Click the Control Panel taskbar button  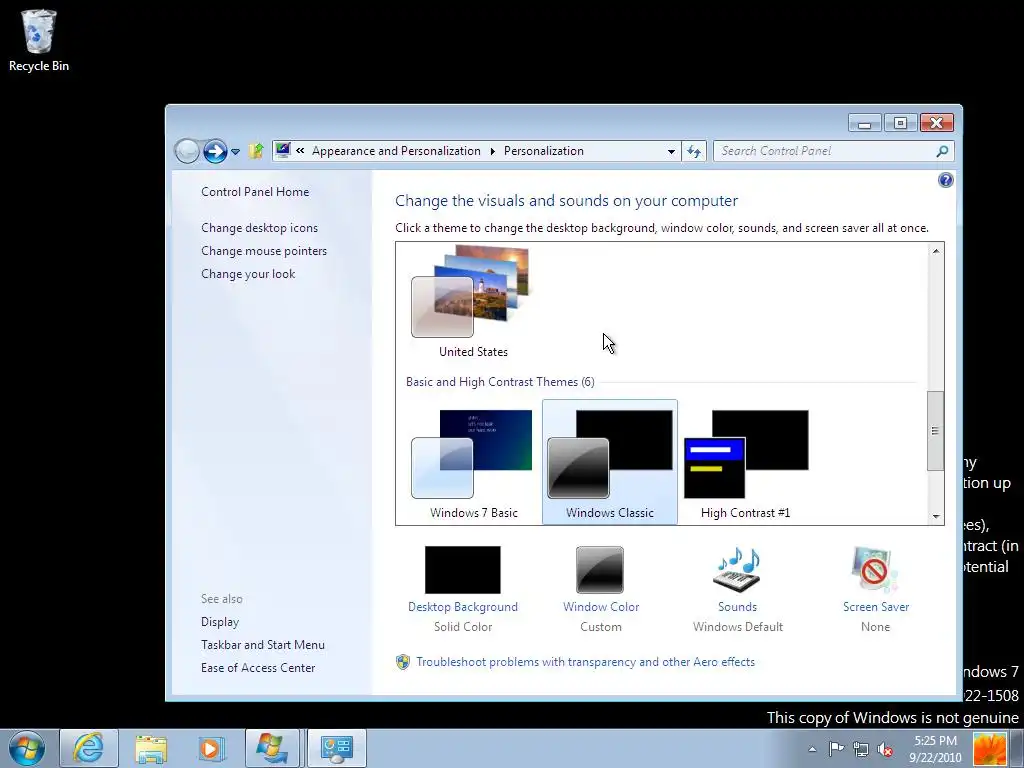coord(337,748)
